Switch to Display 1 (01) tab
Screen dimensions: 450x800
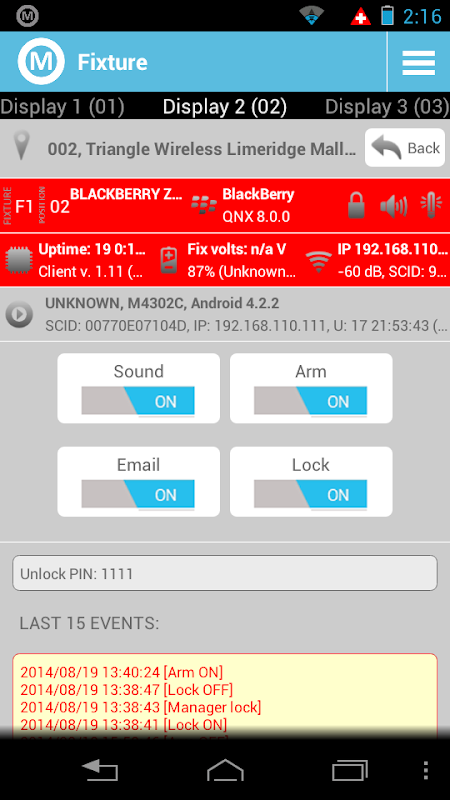pos(62,107)
